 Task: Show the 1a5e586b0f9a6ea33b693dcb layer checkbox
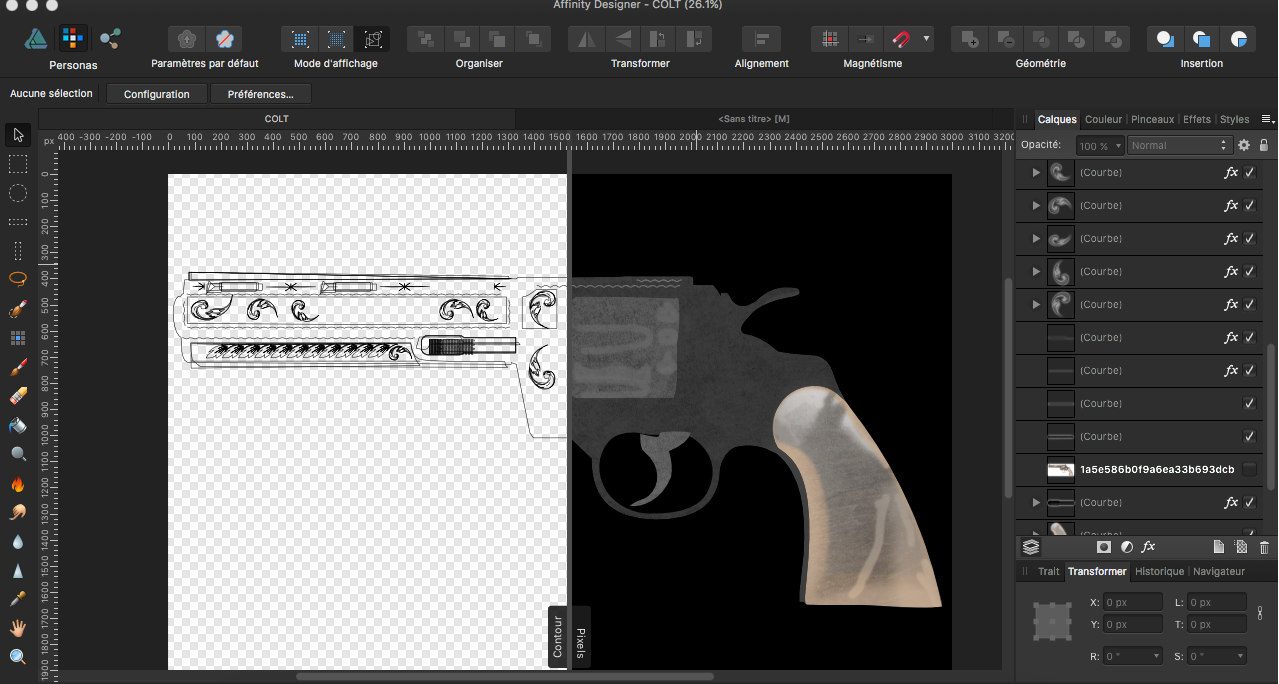(x=1249, y=469)
